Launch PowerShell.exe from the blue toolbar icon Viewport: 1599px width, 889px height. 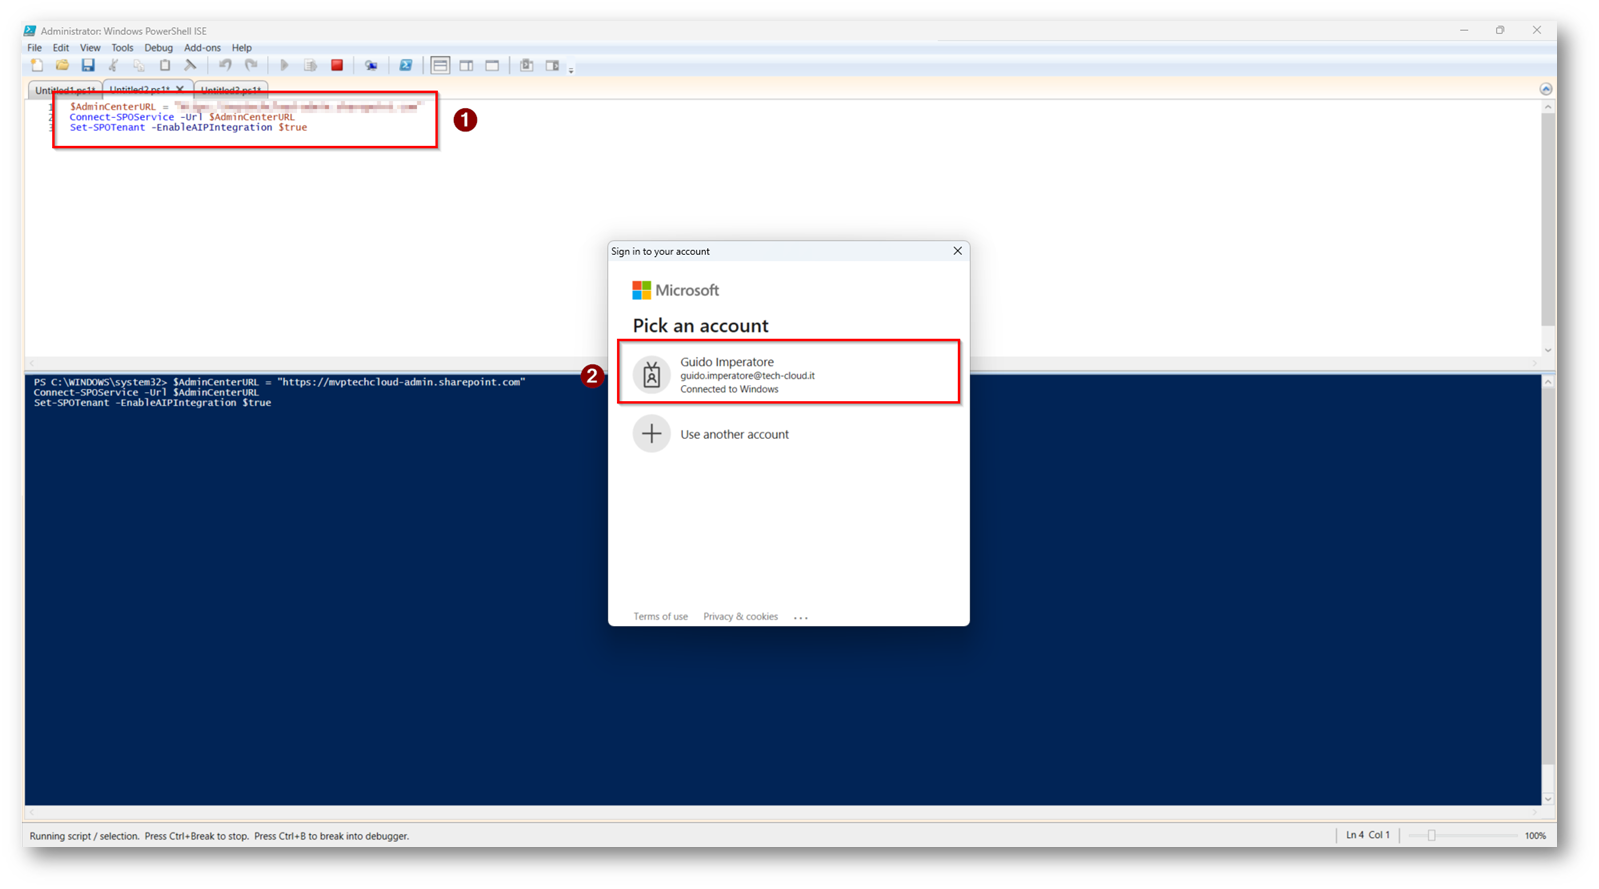pos(405,66)
